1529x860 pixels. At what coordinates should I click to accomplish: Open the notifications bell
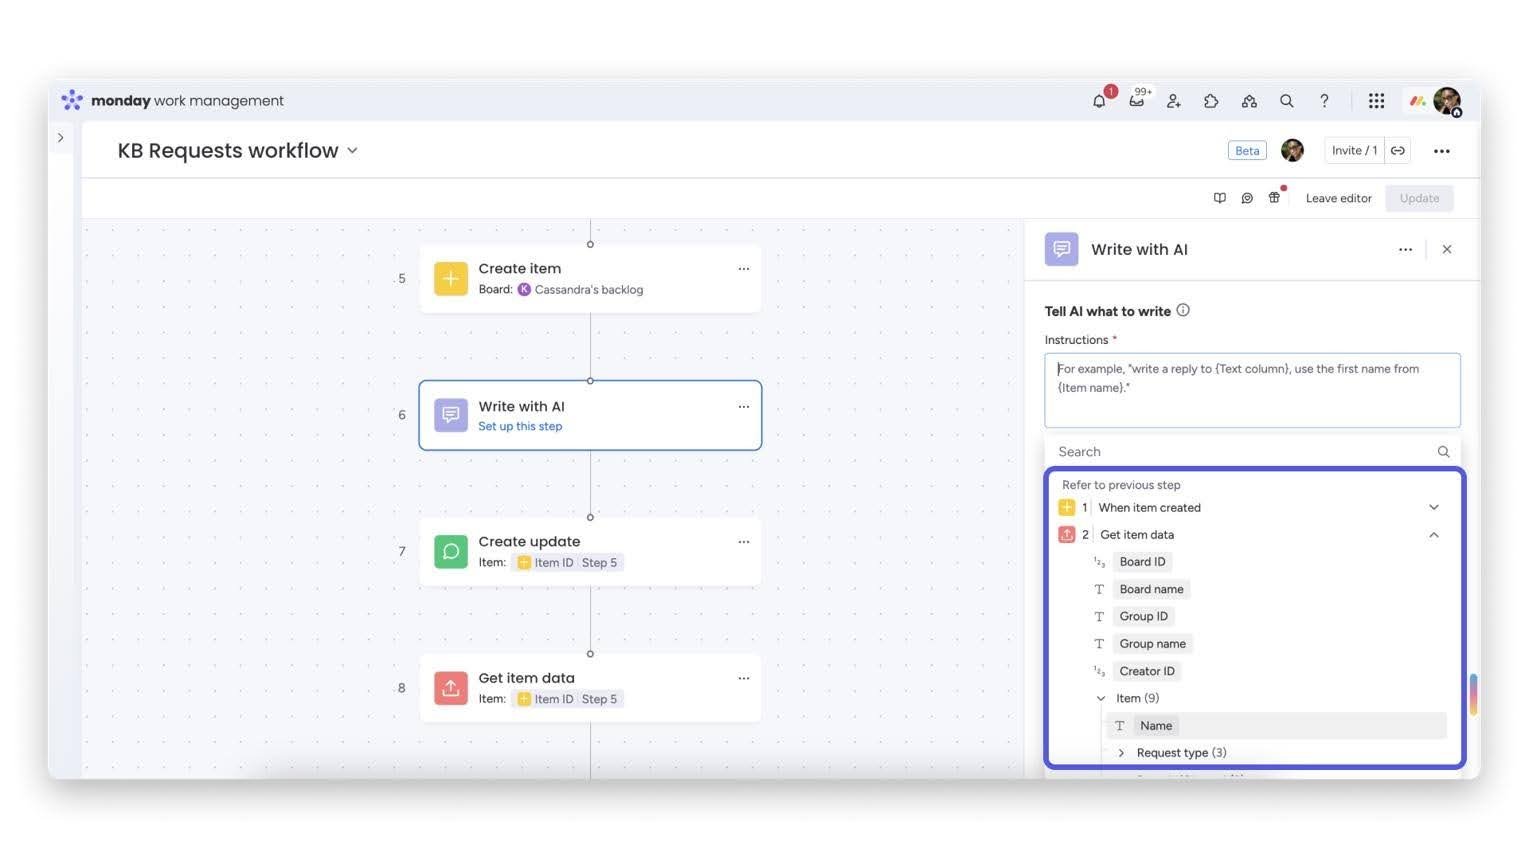pyautogui.click(x=1099, y=101)
